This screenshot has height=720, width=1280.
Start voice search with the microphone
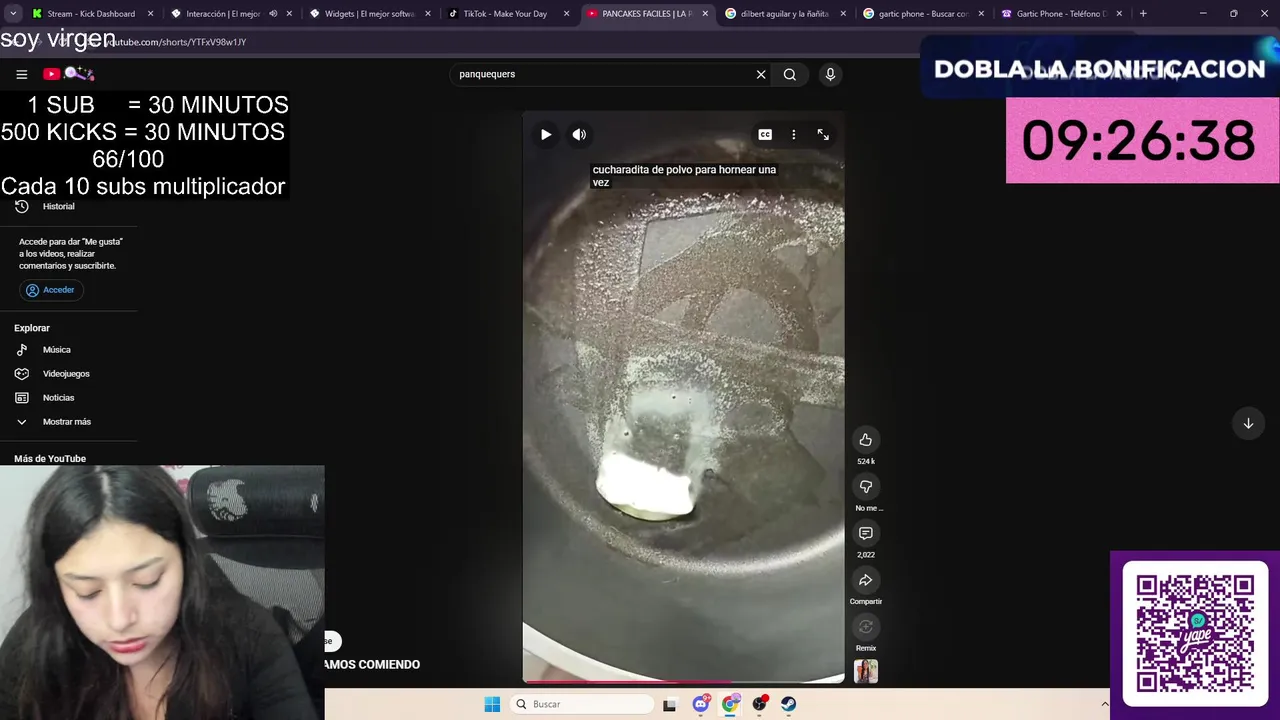tap(830, 74)
